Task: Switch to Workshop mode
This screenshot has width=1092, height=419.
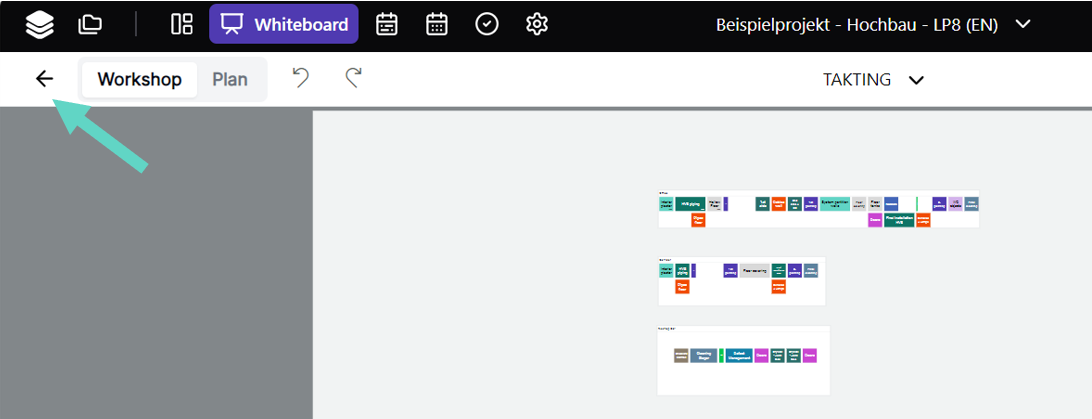Action: 139,79
